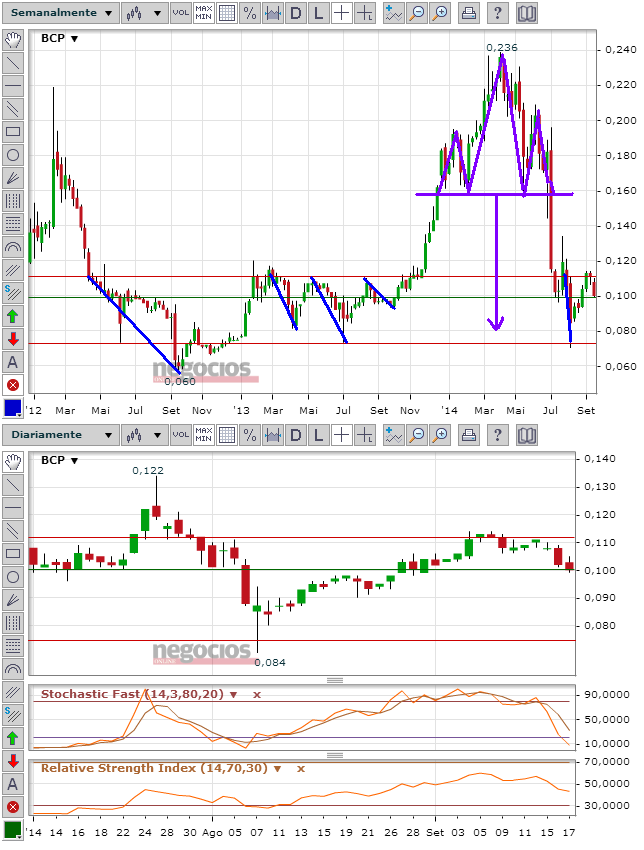This screenshot has height=850, width=644.
Task: Pick the green drawing color swatch
Action: [x=12, y=829]
